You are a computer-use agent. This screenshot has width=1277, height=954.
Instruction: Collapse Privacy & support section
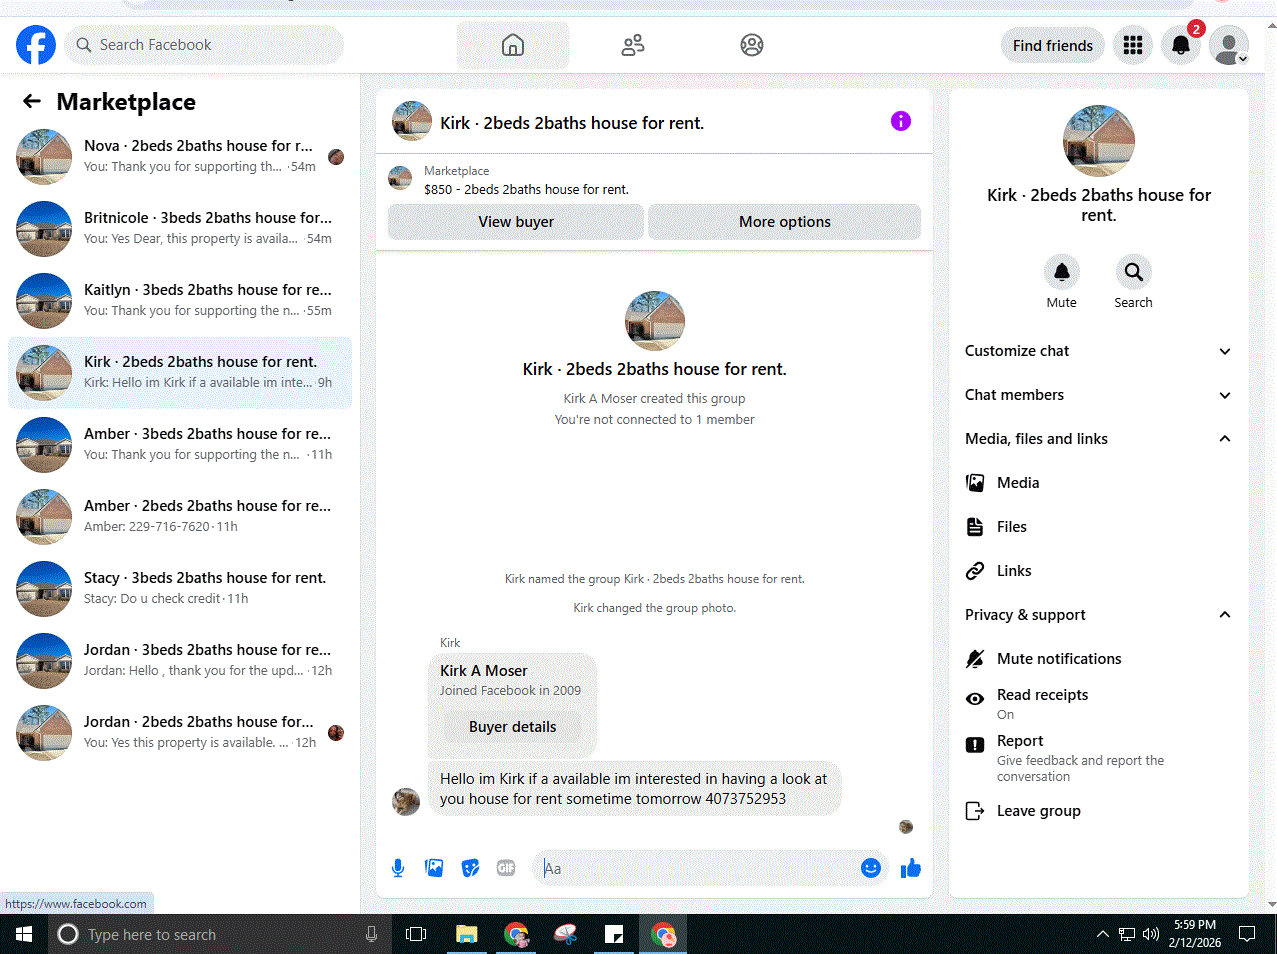1098,615
